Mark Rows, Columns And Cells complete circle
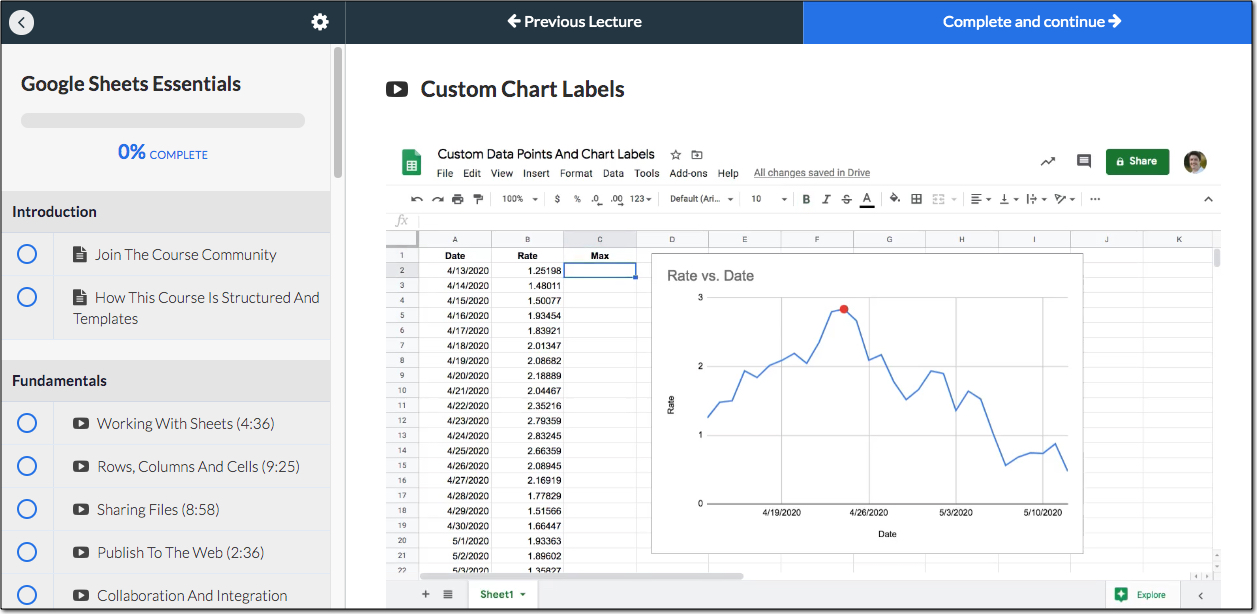This screenshot has width=1257, height=614. [27, 466]
